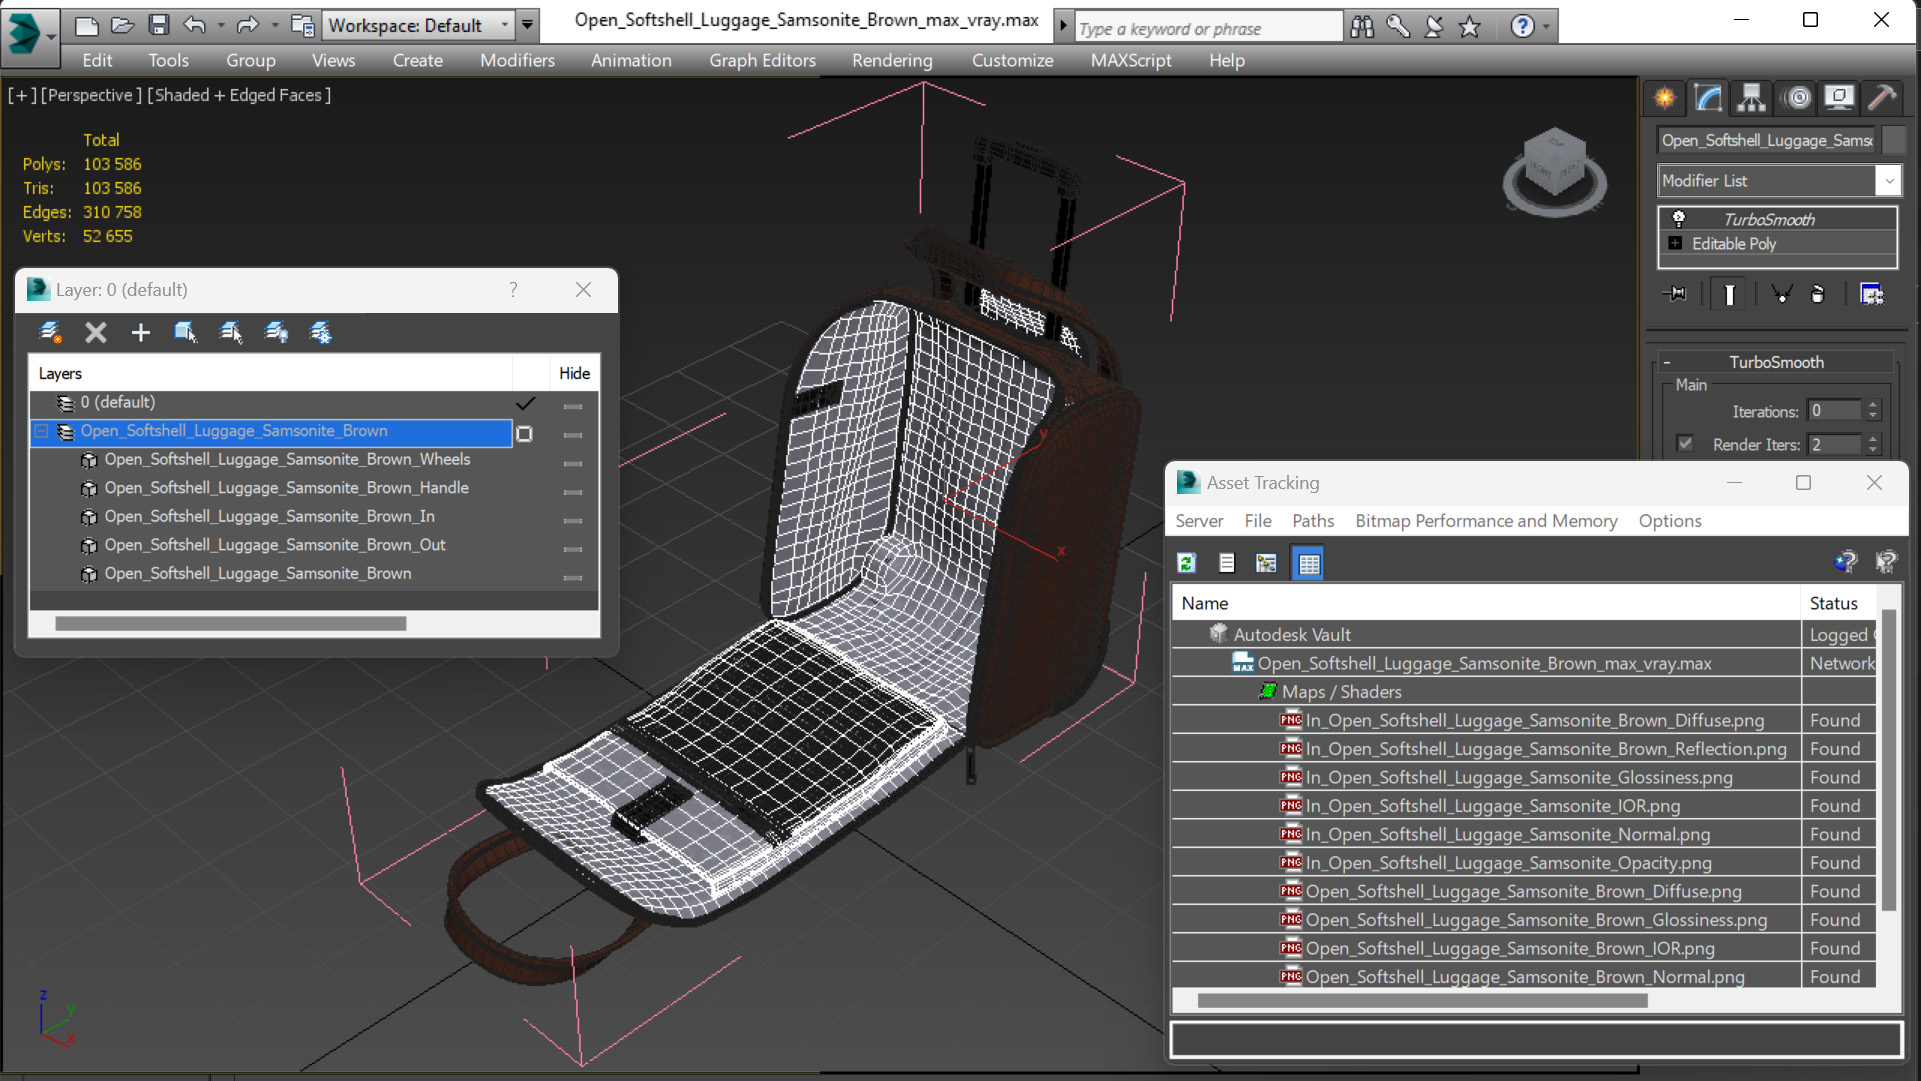
Task: Toggle Hide for Brown_Handle object
Action: 573,492
